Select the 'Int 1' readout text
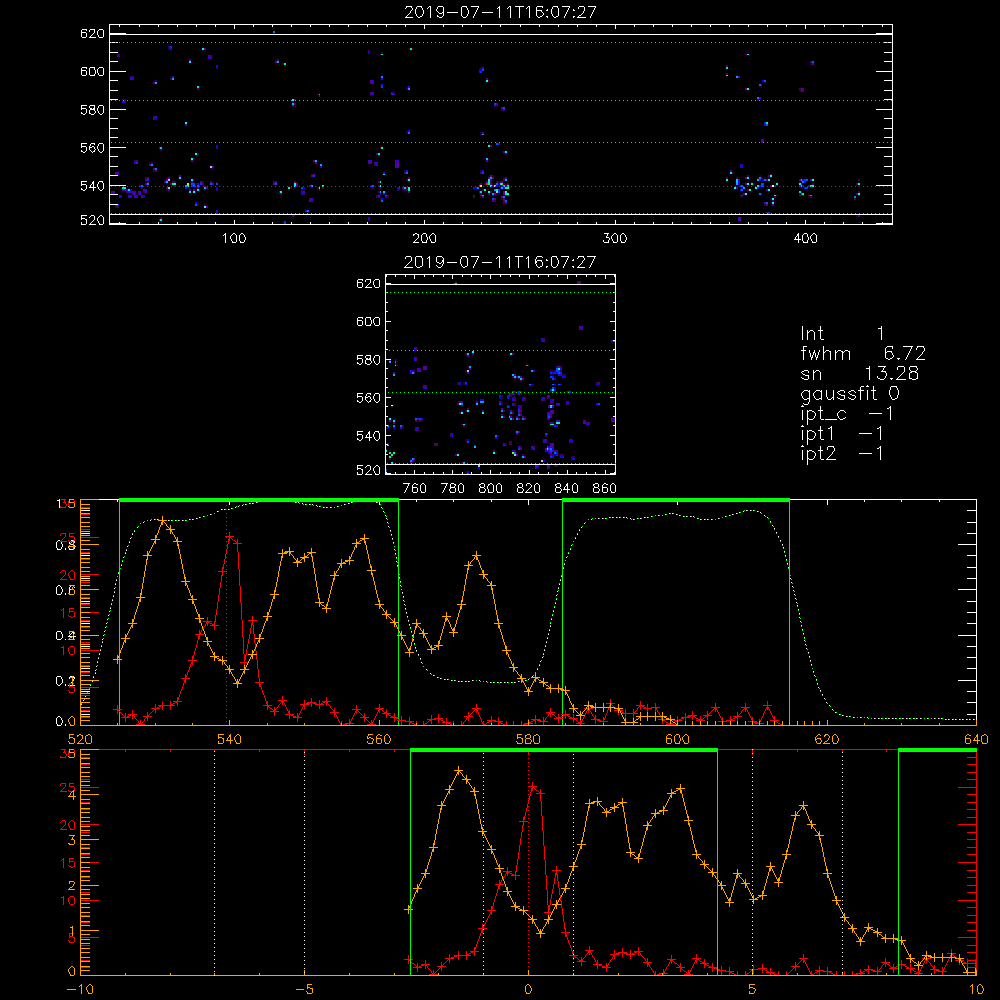1000x1000 pixels. (x=842, y=334)
